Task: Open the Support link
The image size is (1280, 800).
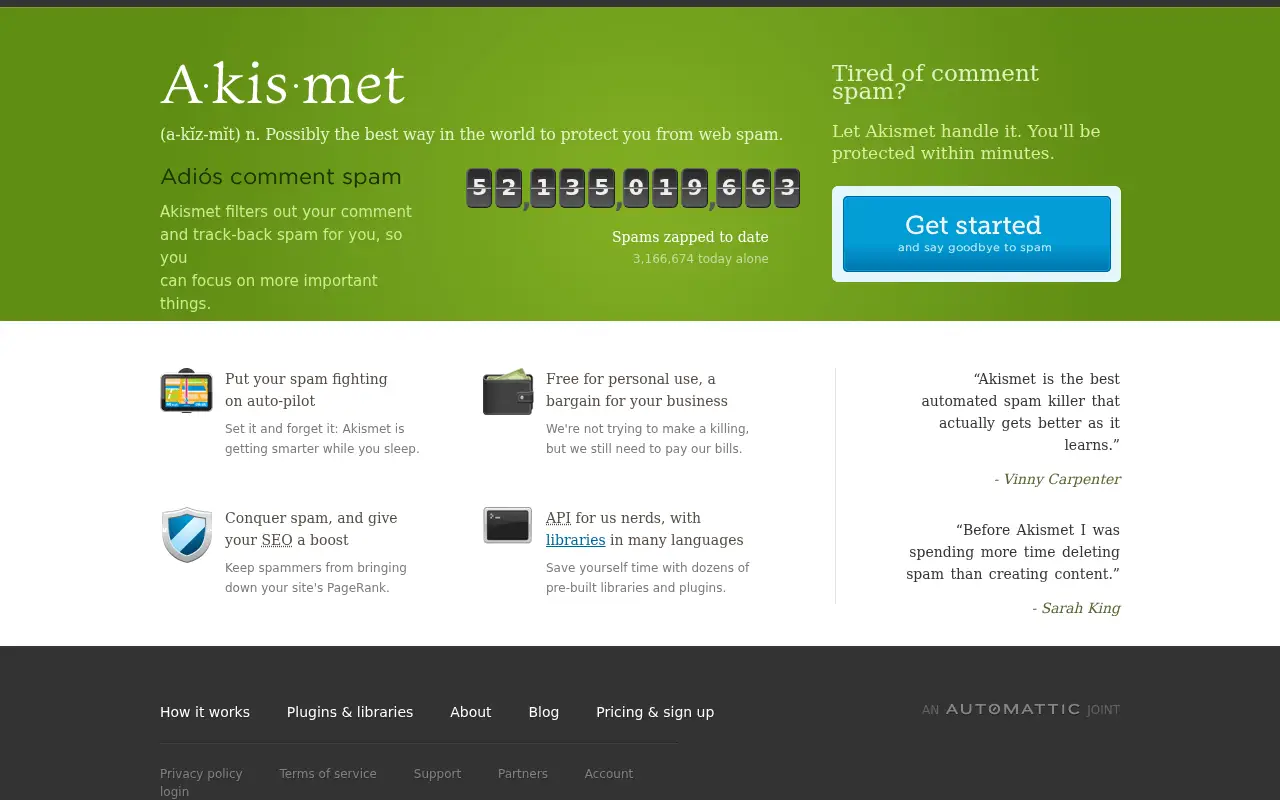Action: click(437, 774)
